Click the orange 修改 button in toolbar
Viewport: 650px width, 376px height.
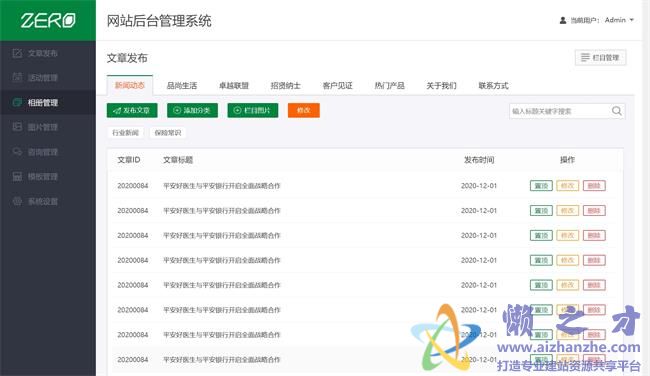(304, 110)
